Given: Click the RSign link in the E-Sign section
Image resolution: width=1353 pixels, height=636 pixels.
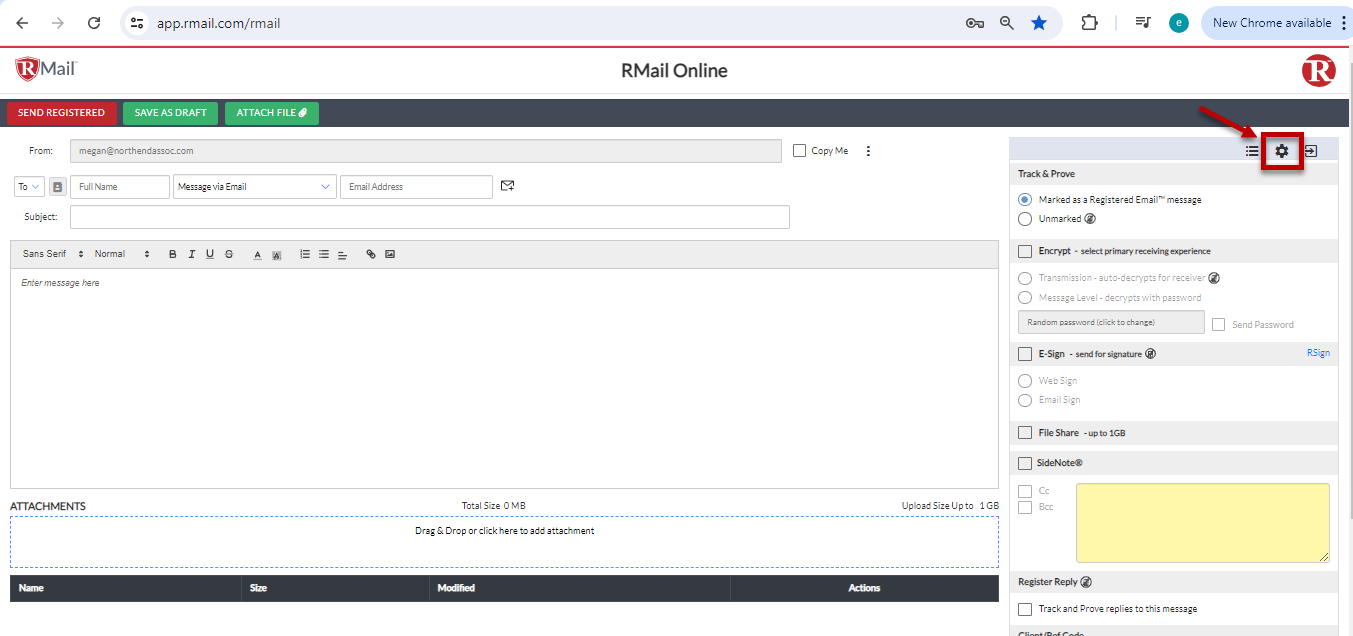Looking at the screenshot, I should [1318, 352].
